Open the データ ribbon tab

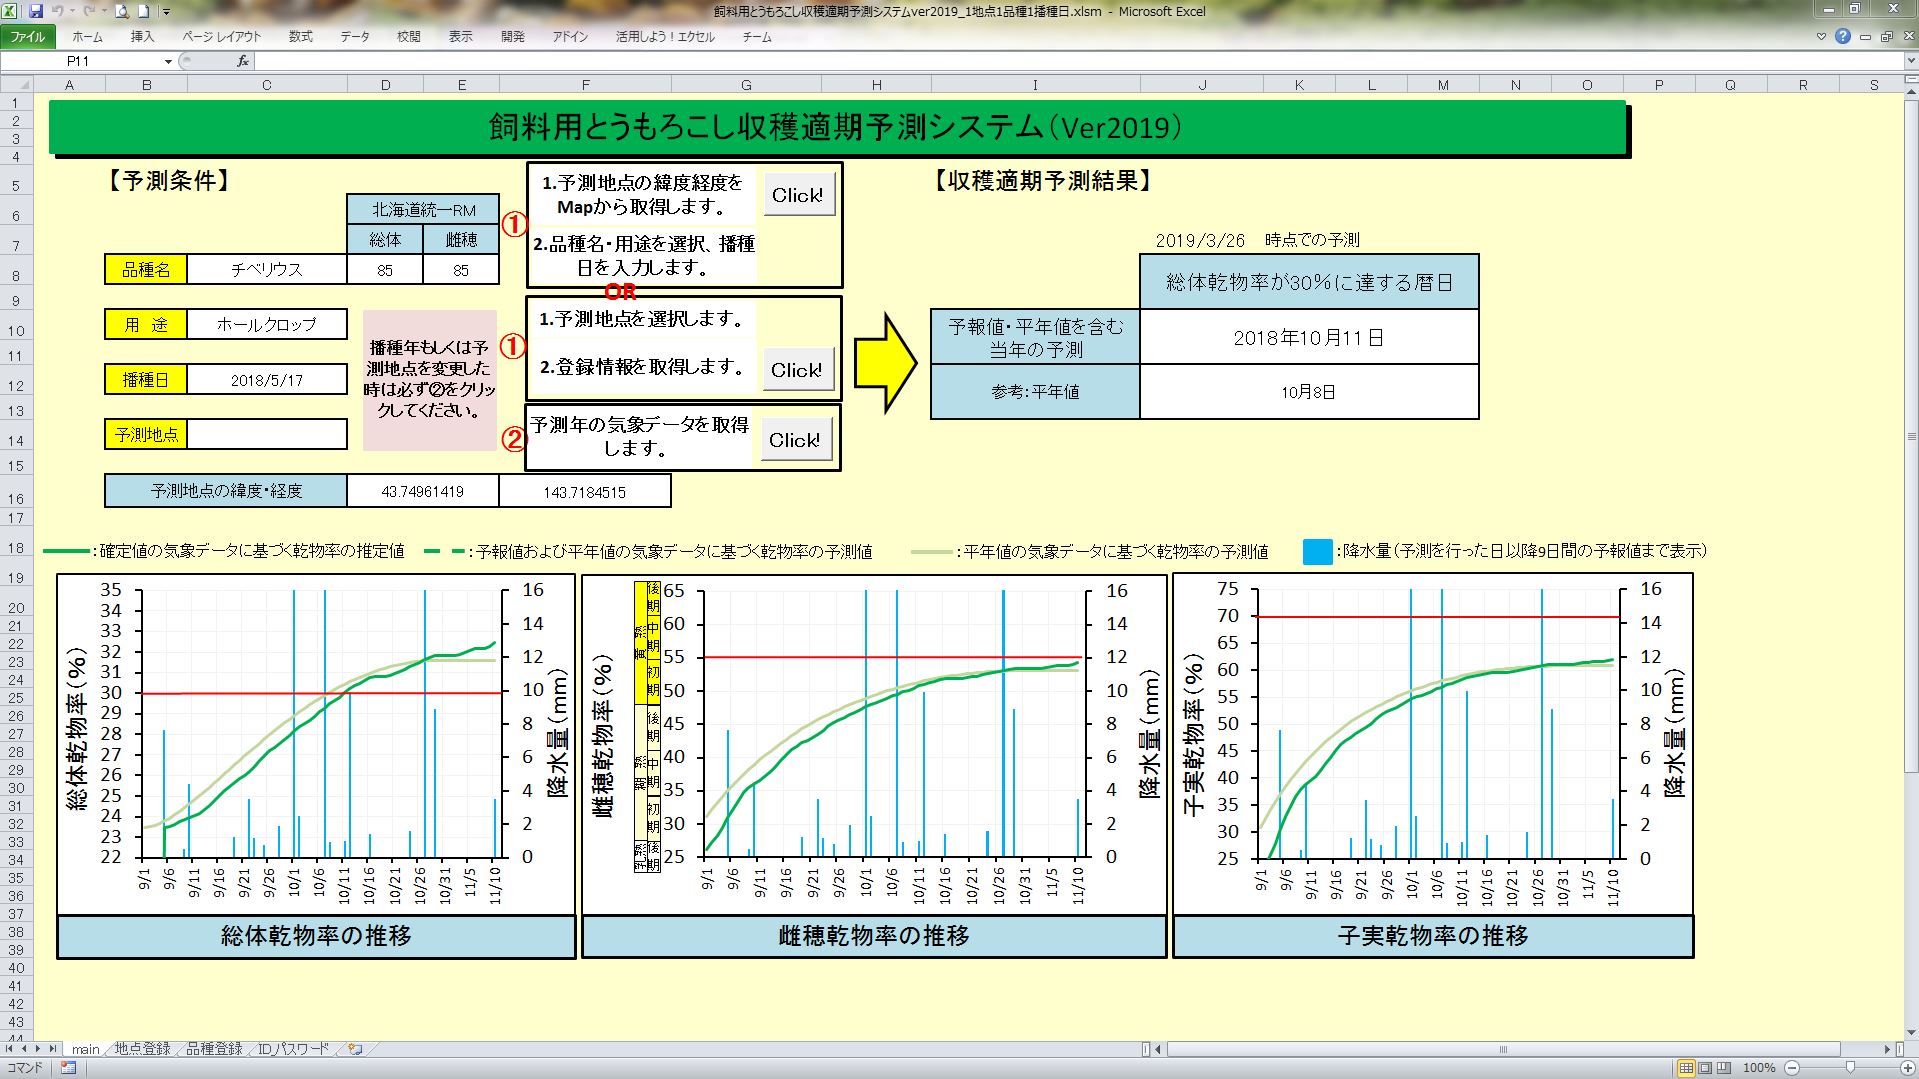[x=354, y=36]
